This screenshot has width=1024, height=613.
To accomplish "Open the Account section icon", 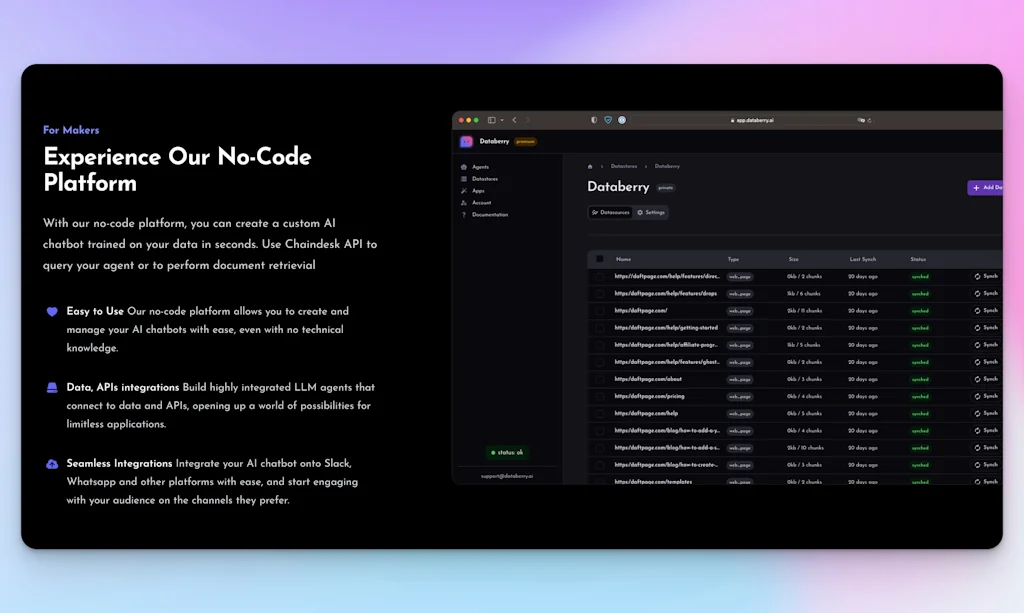I will (x=464, y=203).
